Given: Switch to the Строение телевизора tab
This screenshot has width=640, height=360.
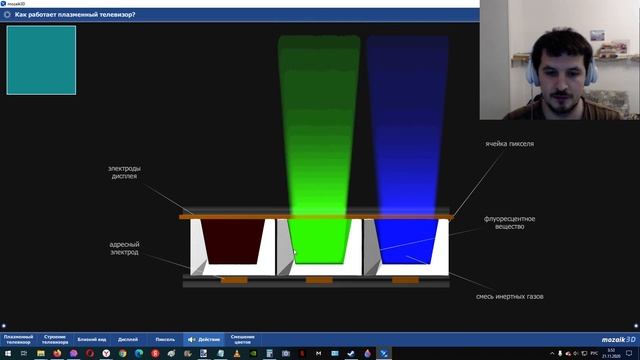Looking at the screenshot, I should coord(55,339).
